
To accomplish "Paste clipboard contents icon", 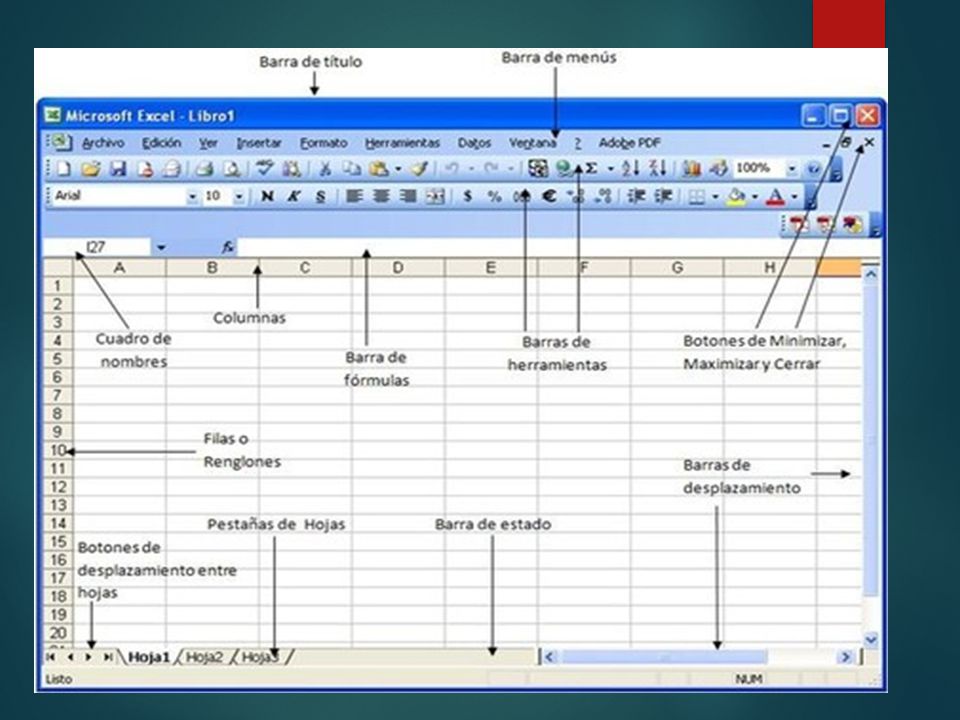I will coord(379,168).
